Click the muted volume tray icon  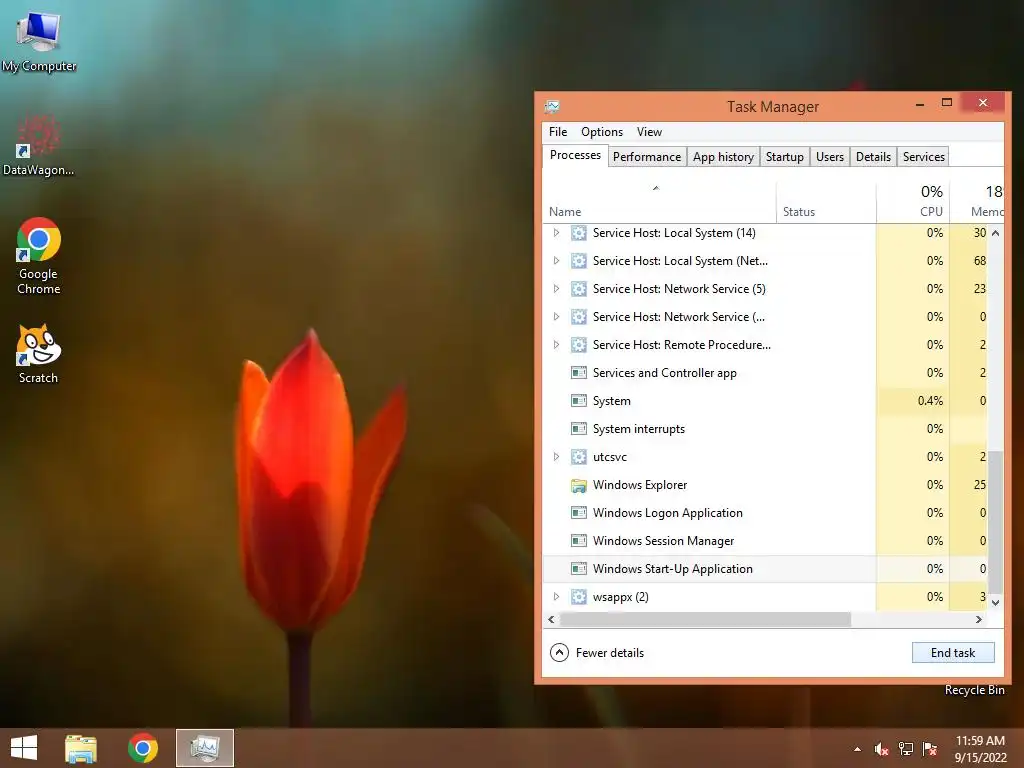pyautogui.click(x=881, y=749)
